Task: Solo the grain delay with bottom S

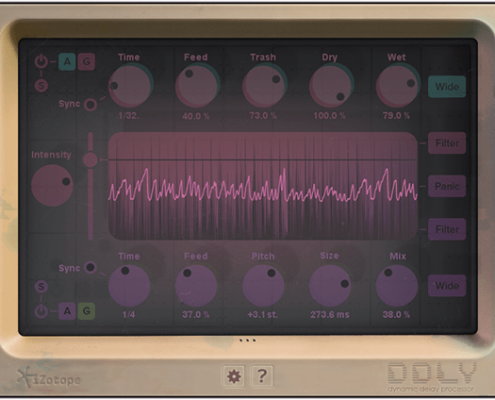Action: (x=41, y=287)
